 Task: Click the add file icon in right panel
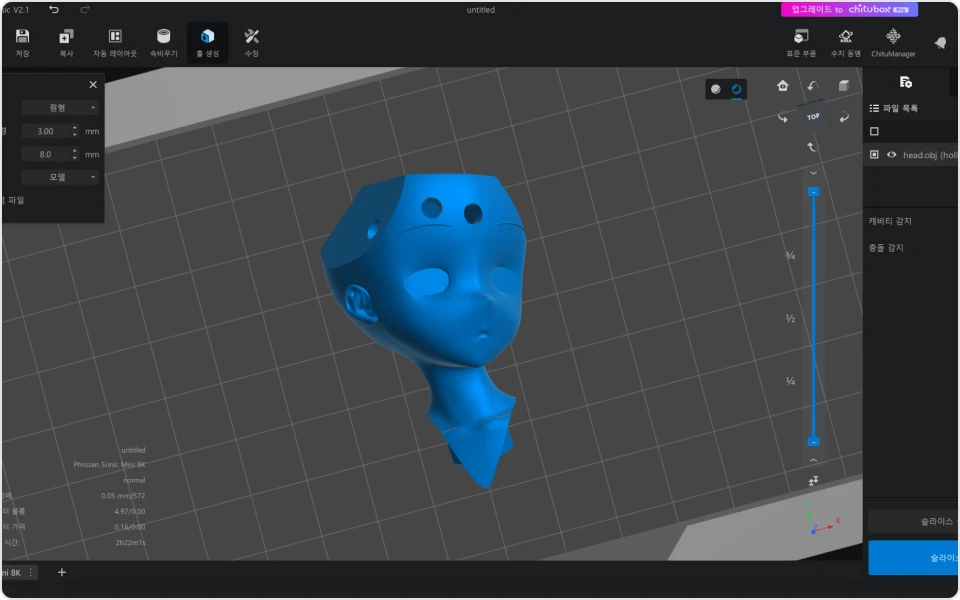[906, 82]
